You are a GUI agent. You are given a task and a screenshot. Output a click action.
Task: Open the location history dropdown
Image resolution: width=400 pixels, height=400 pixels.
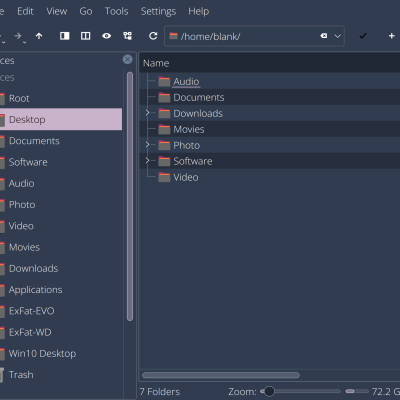[x=338, y=36]
